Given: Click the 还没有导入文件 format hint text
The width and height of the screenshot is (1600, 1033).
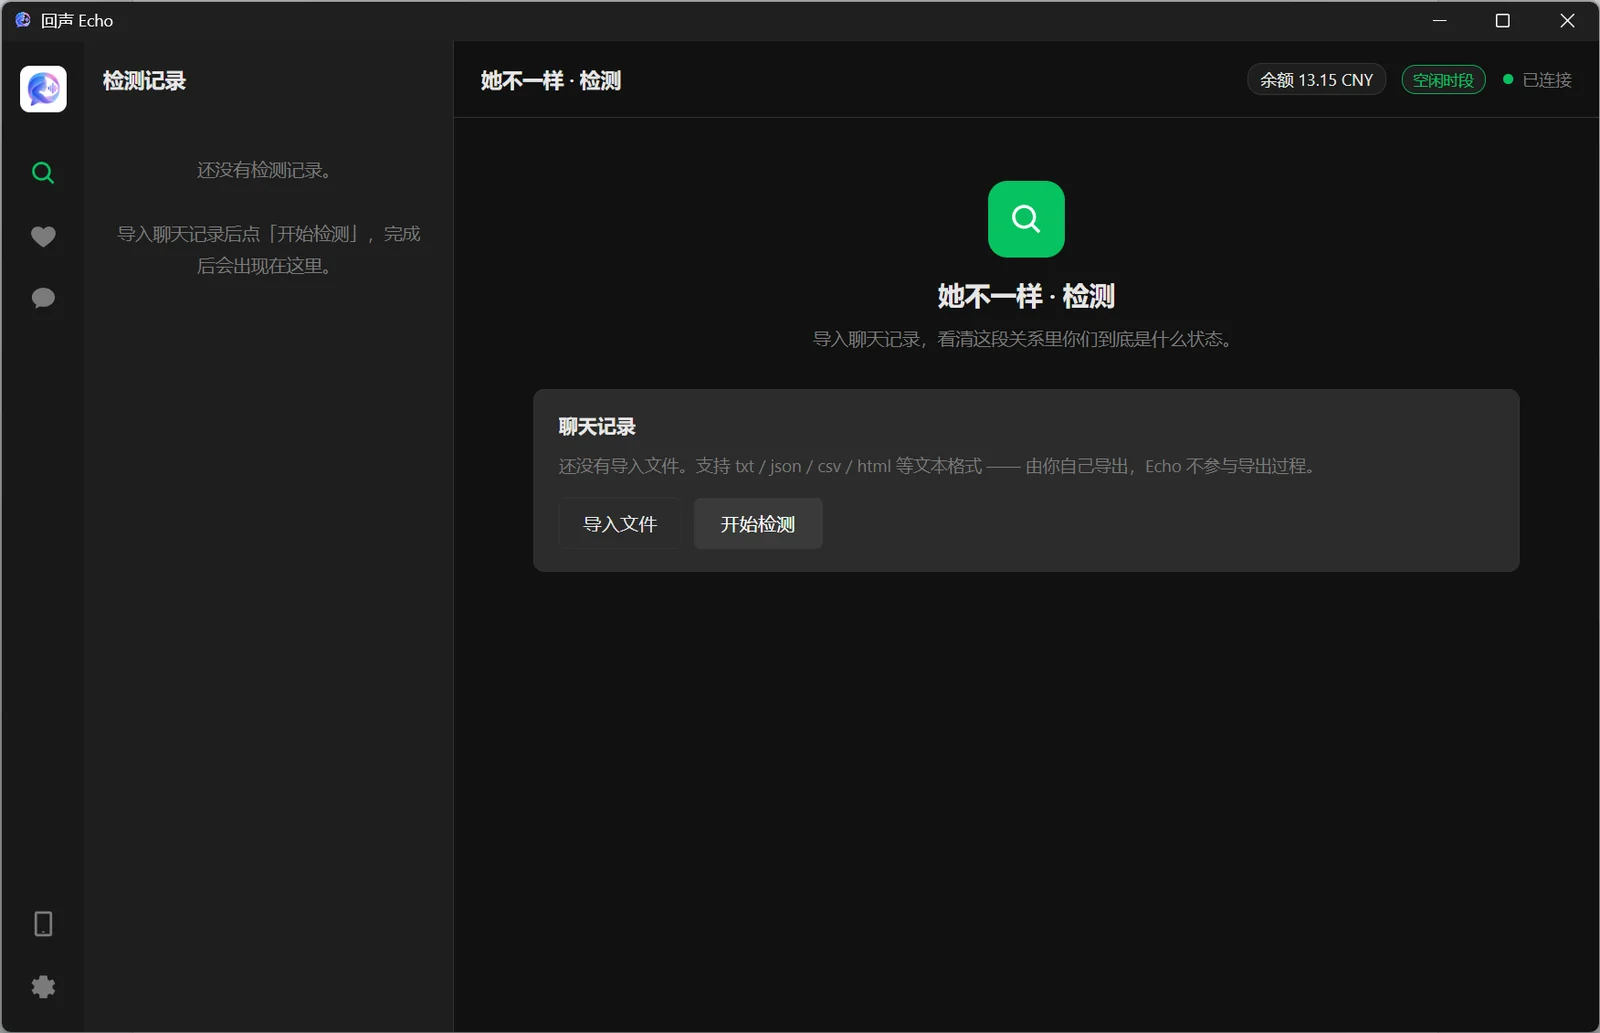Looking at the screenshot, I should tap(939, 466).
